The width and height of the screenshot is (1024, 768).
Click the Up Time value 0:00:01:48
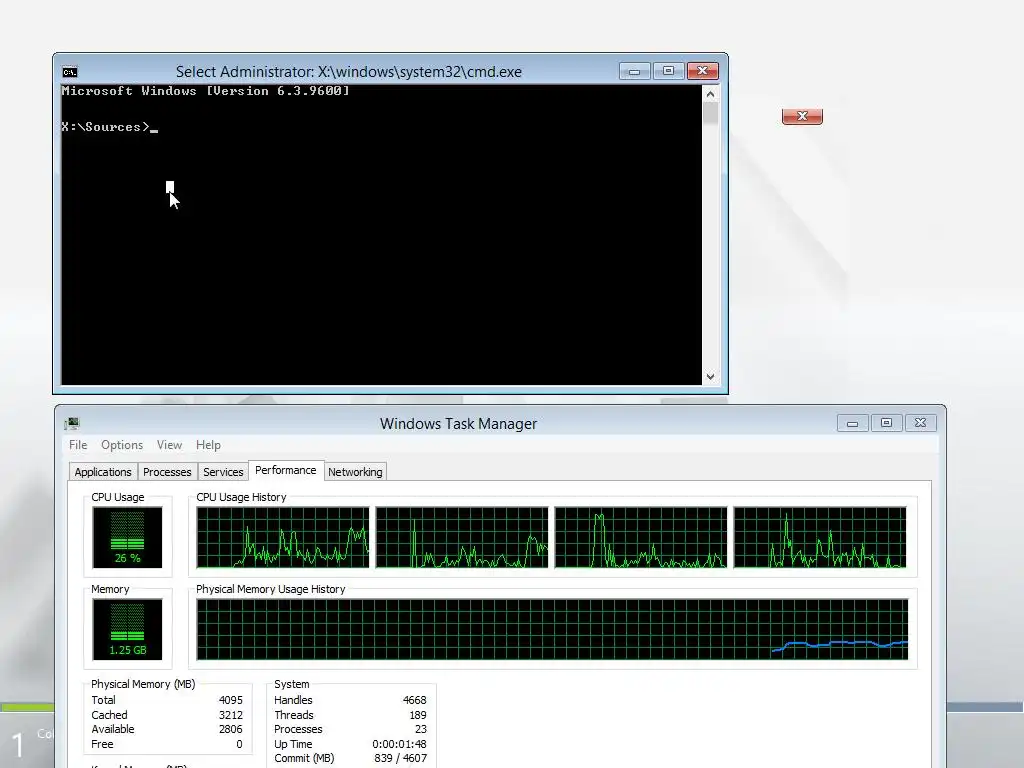[399, 744]
